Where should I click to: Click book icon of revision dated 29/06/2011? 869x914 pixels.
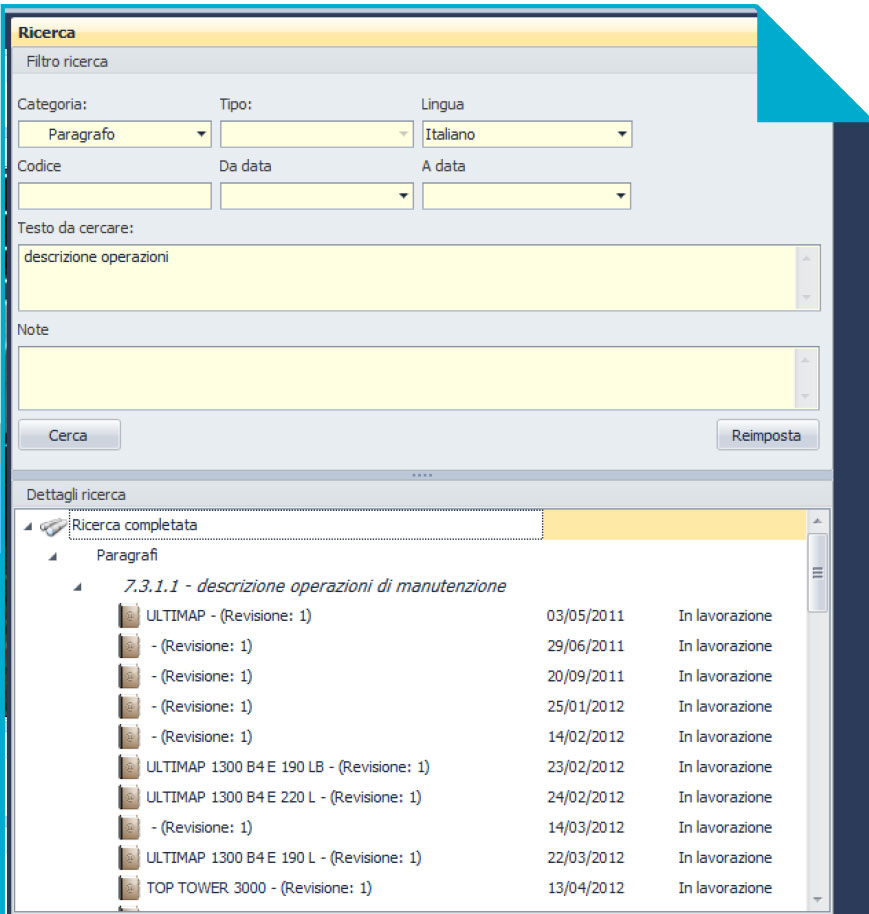point(128,647)
